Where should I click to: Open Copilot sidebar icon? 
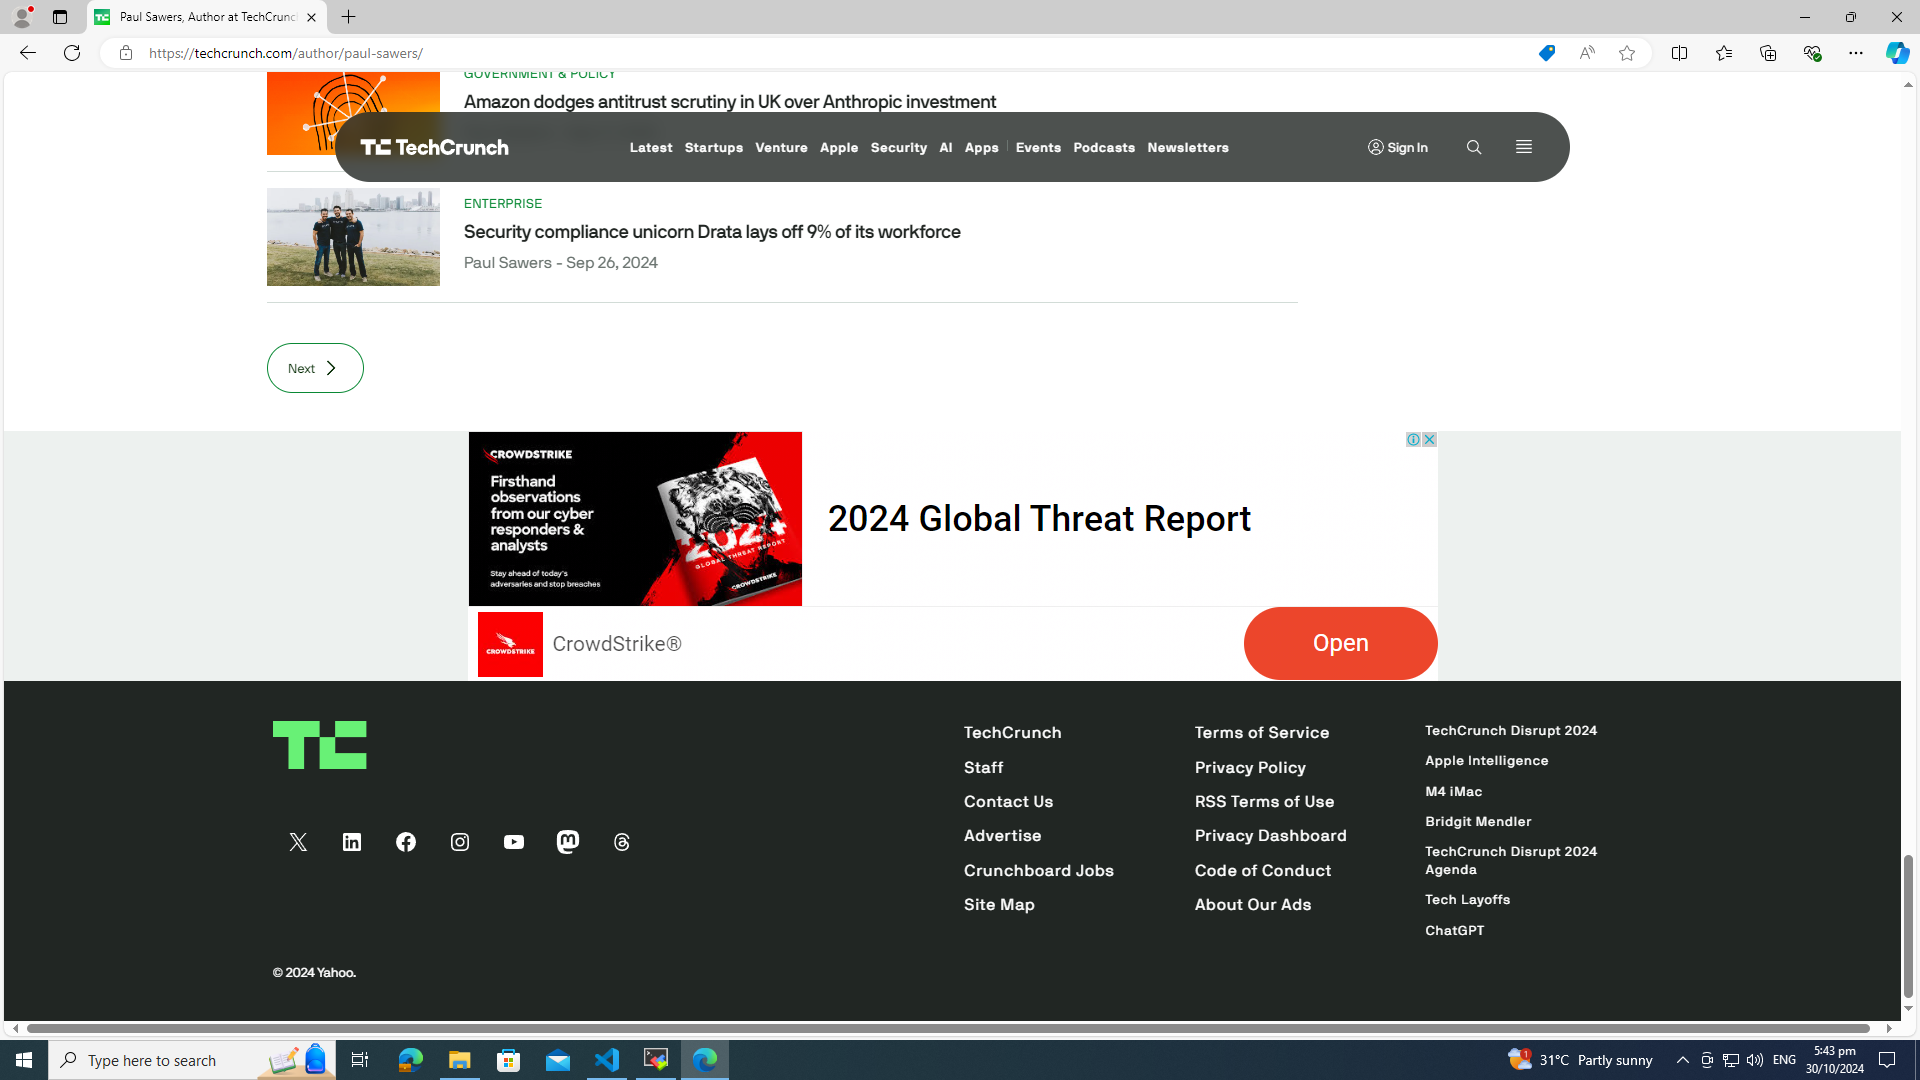pos(1897,53)
